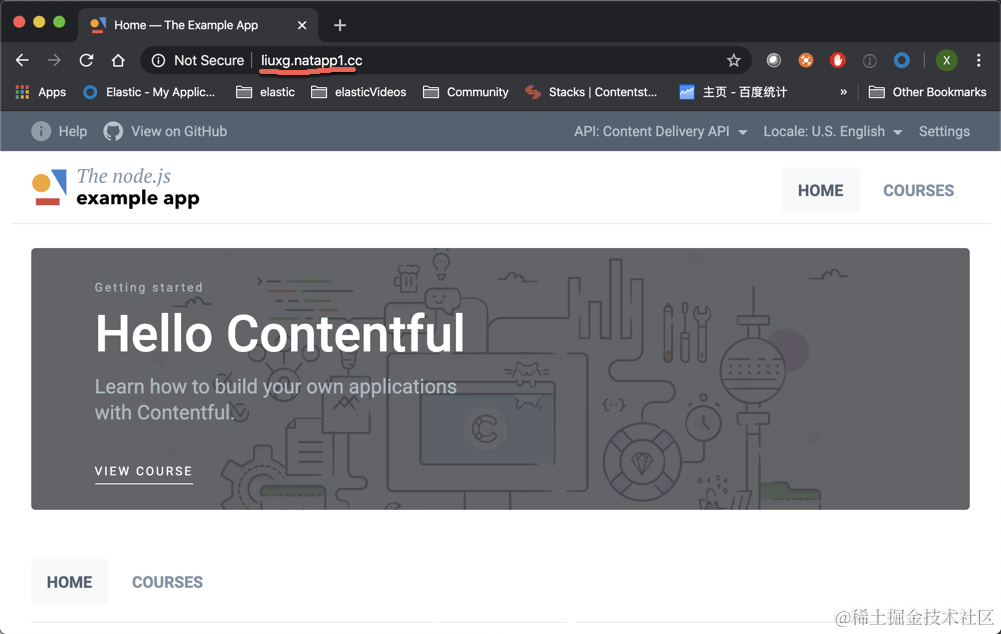Open Settings in the top bar

(944, 132)
